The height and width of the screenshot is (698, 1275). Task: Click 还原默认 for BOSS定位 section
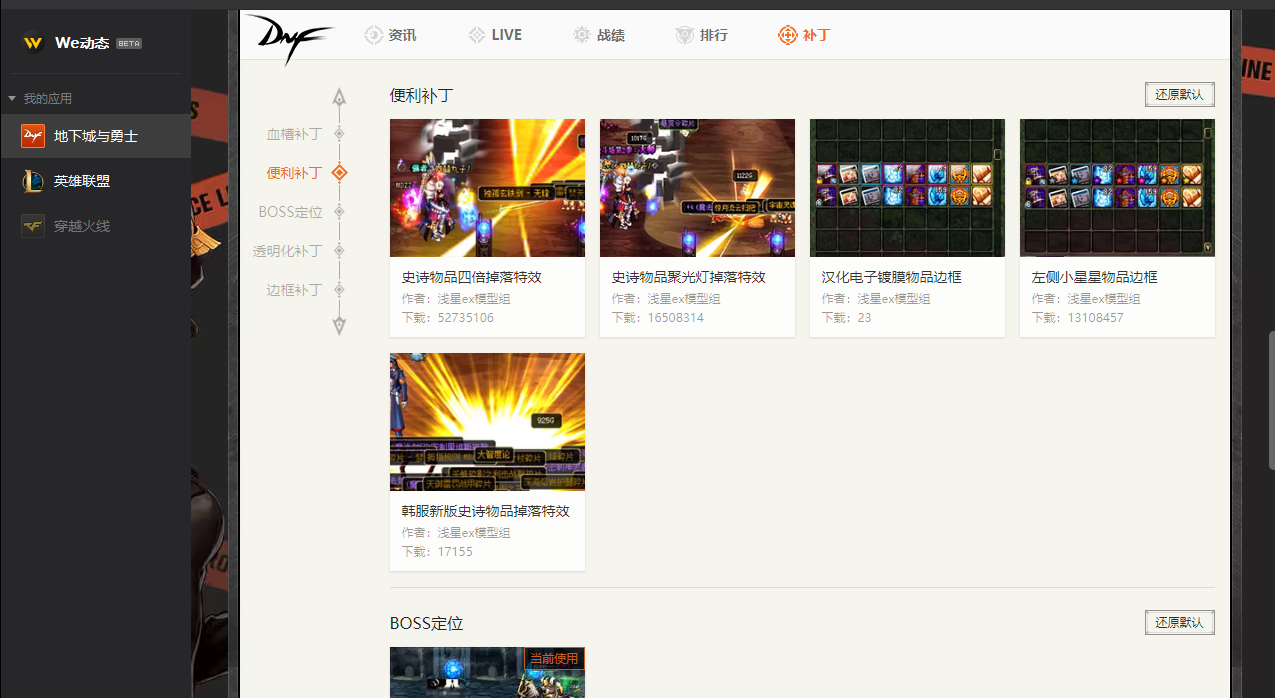coord(1180,622)
